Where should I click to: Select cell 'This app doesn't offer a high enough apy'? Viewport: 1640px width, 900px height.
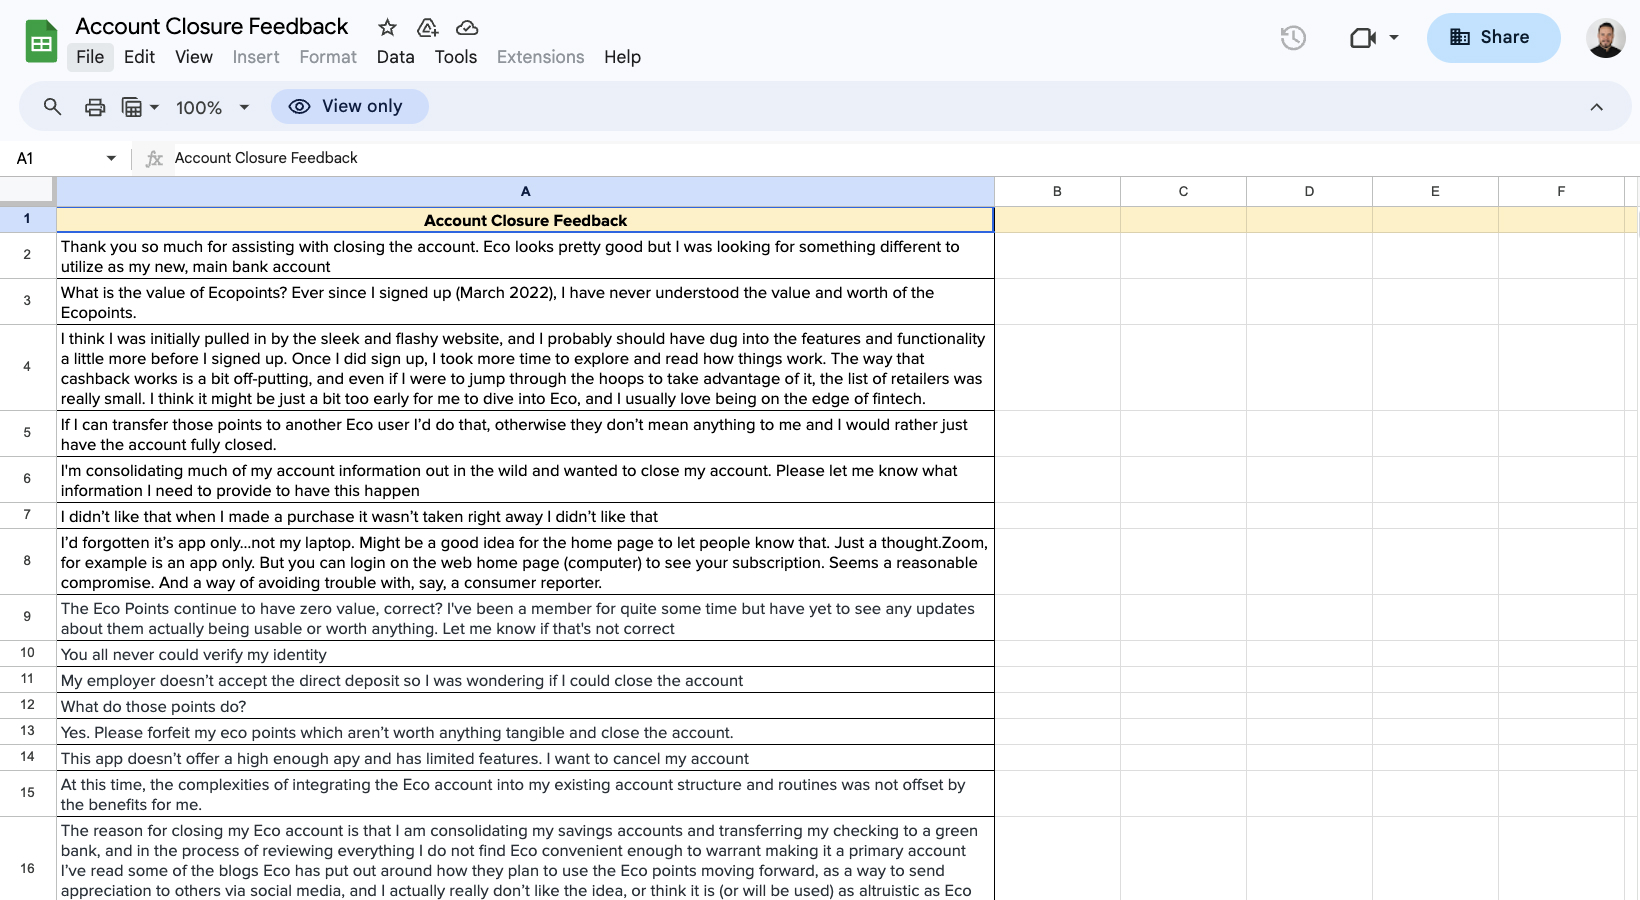(526, 758)
